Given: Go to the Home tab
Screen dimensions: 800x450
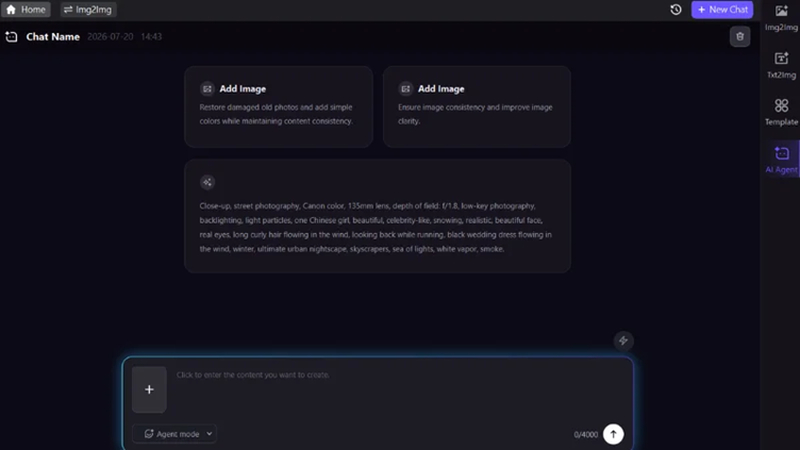Looking at the screenshot, I should point(26,9).
